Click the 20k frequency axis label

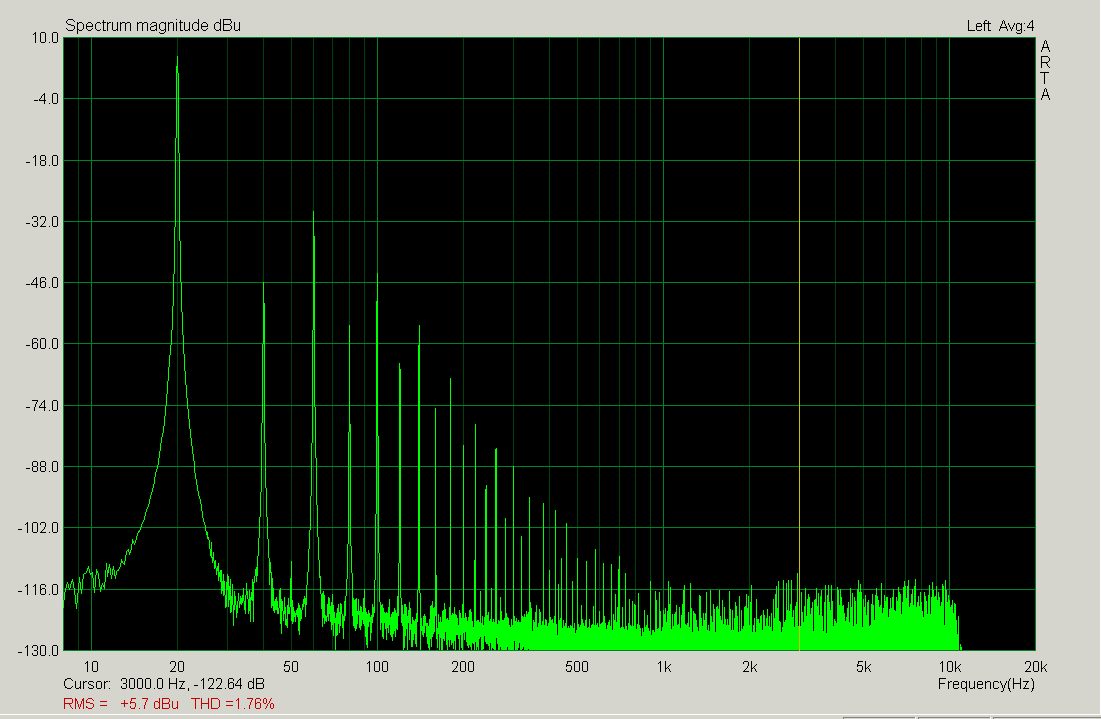pyautogui.click(x=1036, y=667)
